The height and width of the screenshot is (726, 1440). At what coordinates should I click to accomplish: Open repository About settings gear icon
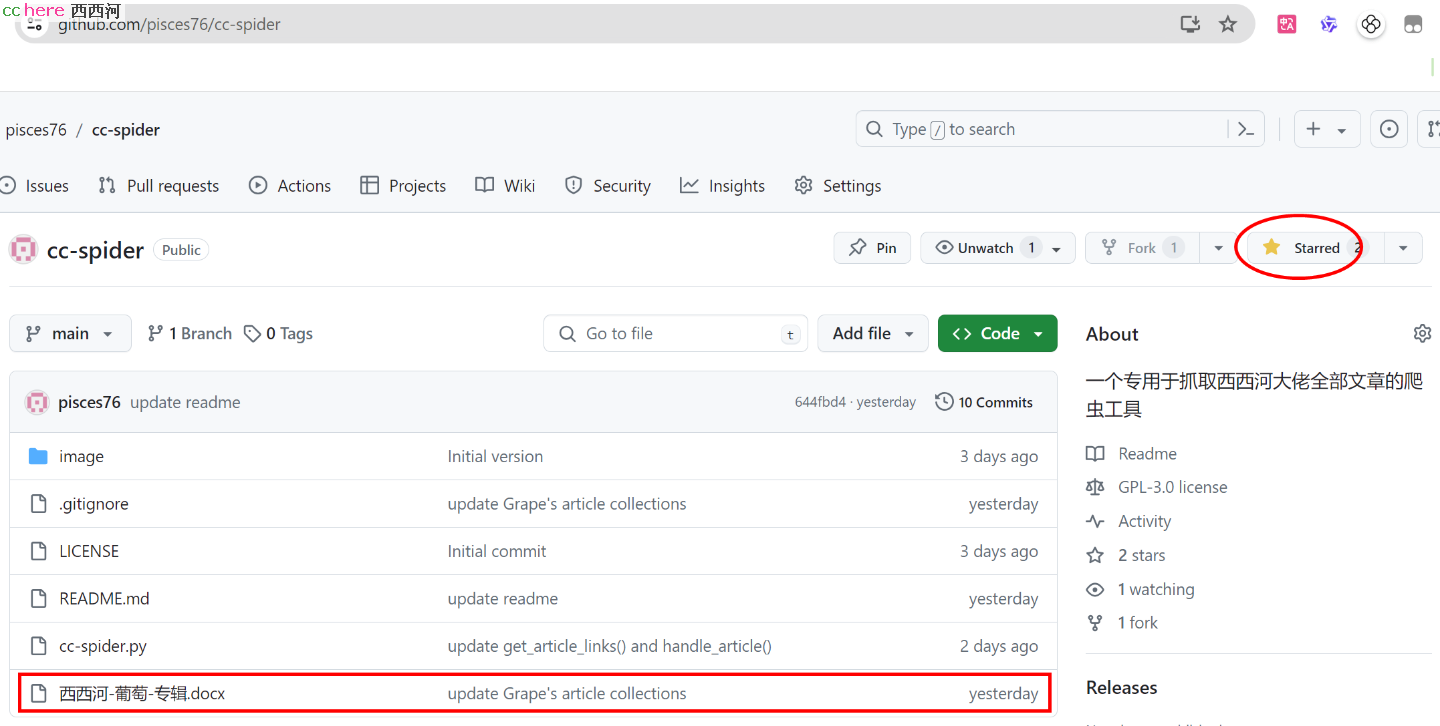(x=1422, y=333)
